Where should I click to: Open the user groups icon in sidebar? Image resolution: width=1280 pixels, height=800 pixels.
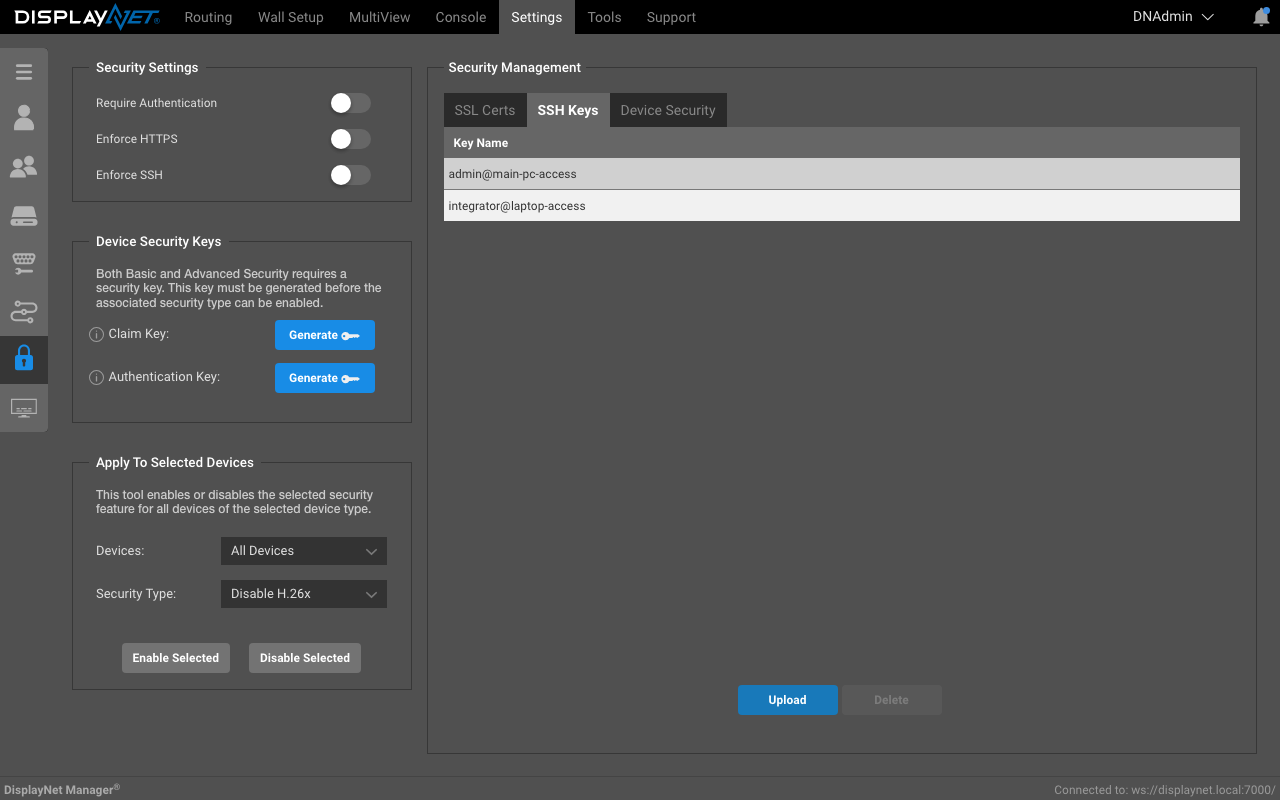point(24,167)
